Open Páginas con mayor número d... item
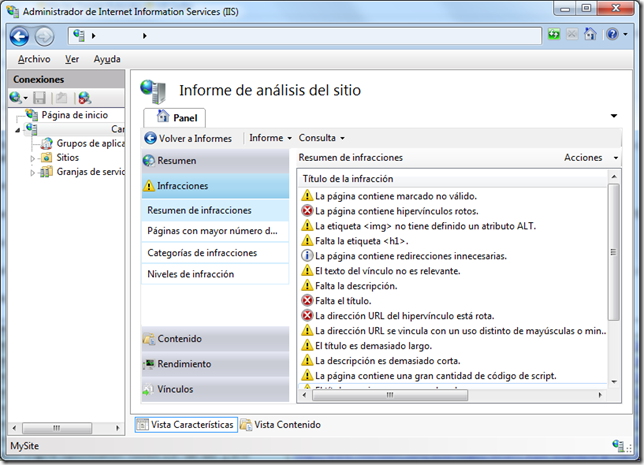The image size is (644, 465). (215, 231)
